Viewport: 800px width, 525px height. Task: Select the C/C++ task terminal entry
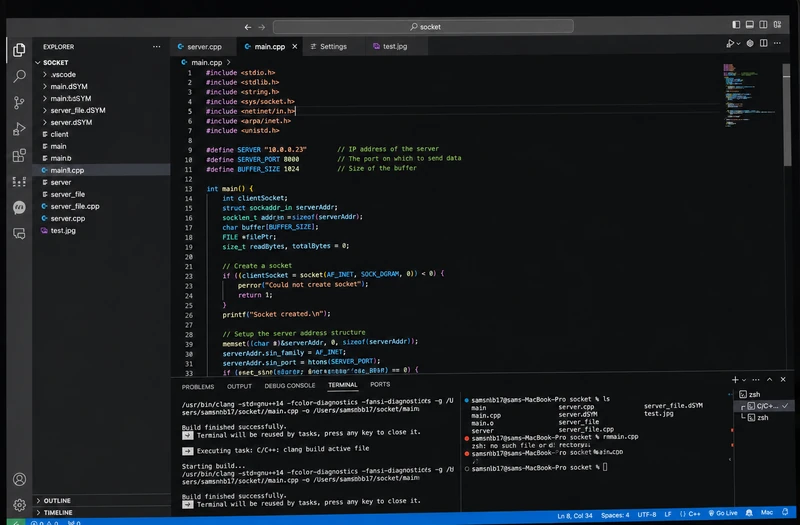[765, 406]
